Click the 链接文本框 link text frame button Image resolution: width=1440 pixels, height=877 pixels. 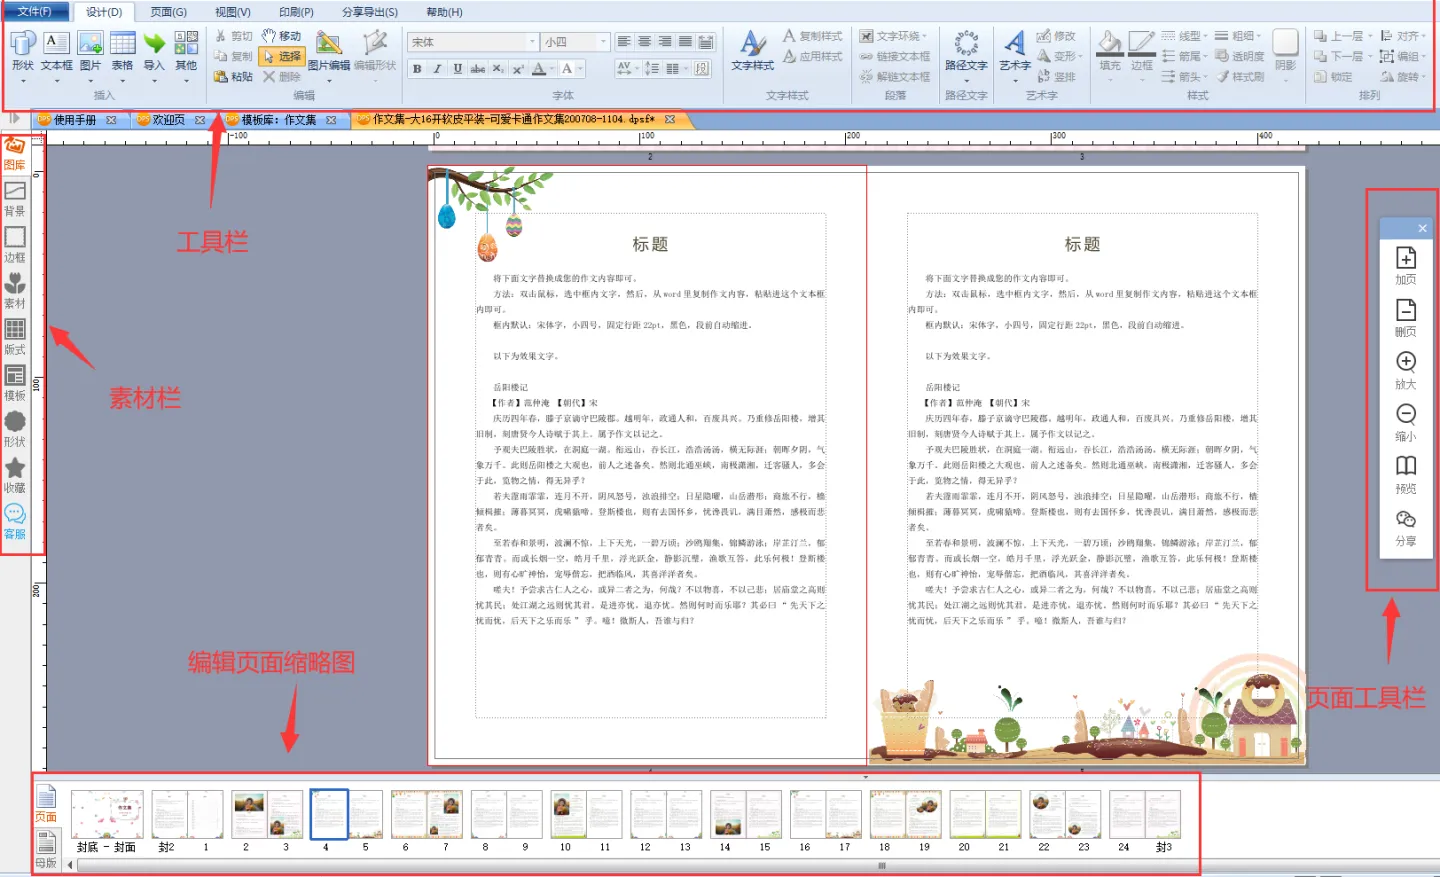pyautogui.click(x=895, y=57)
